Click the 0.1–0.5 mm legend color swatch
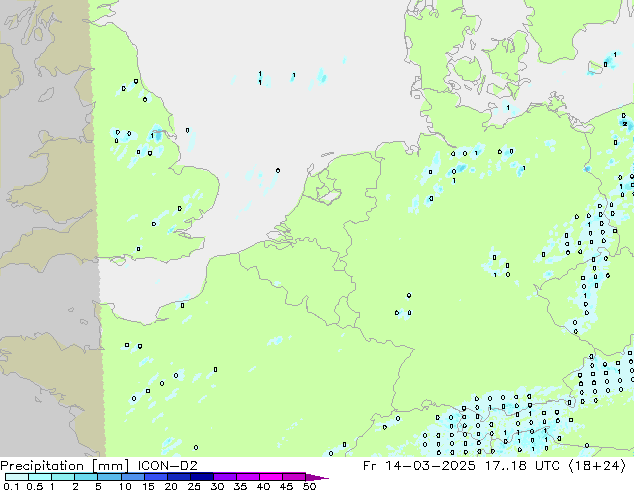 [x=17, y=477]
